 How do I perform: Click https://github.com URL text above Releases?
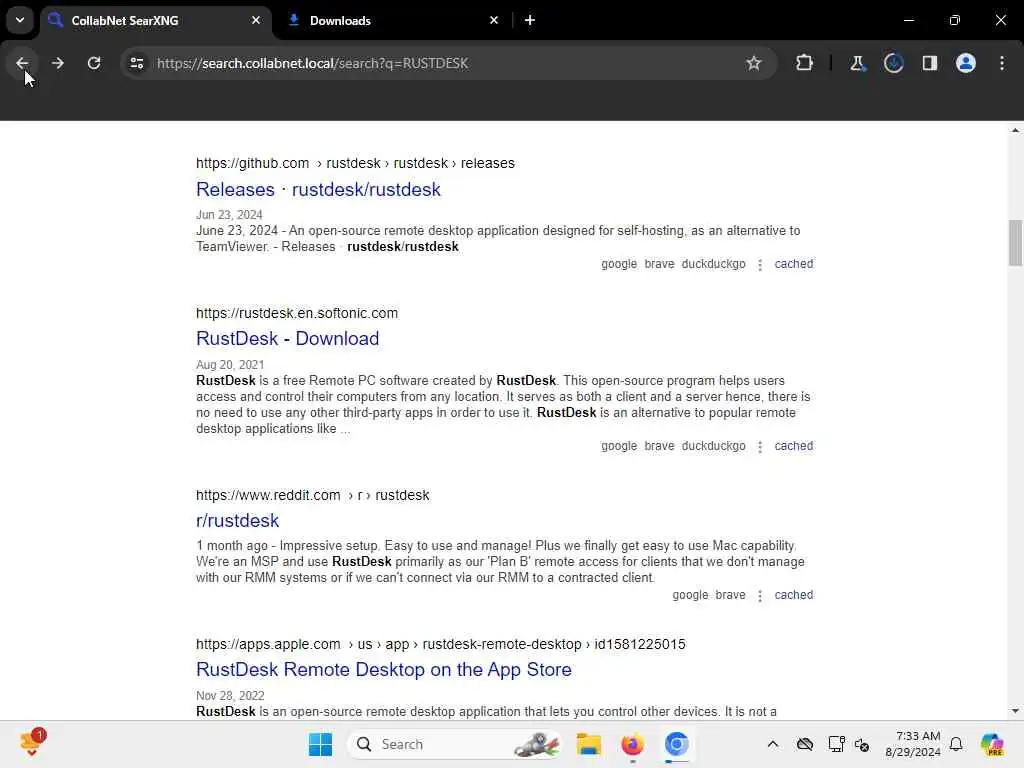252,163
